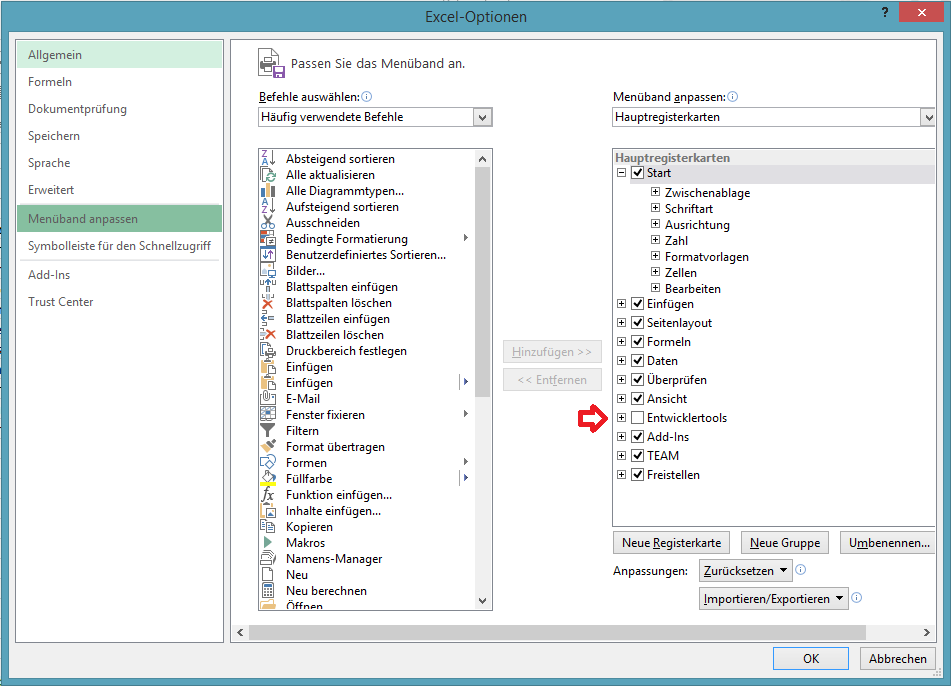Click the Namens-Manager icon

pos(268,559)
